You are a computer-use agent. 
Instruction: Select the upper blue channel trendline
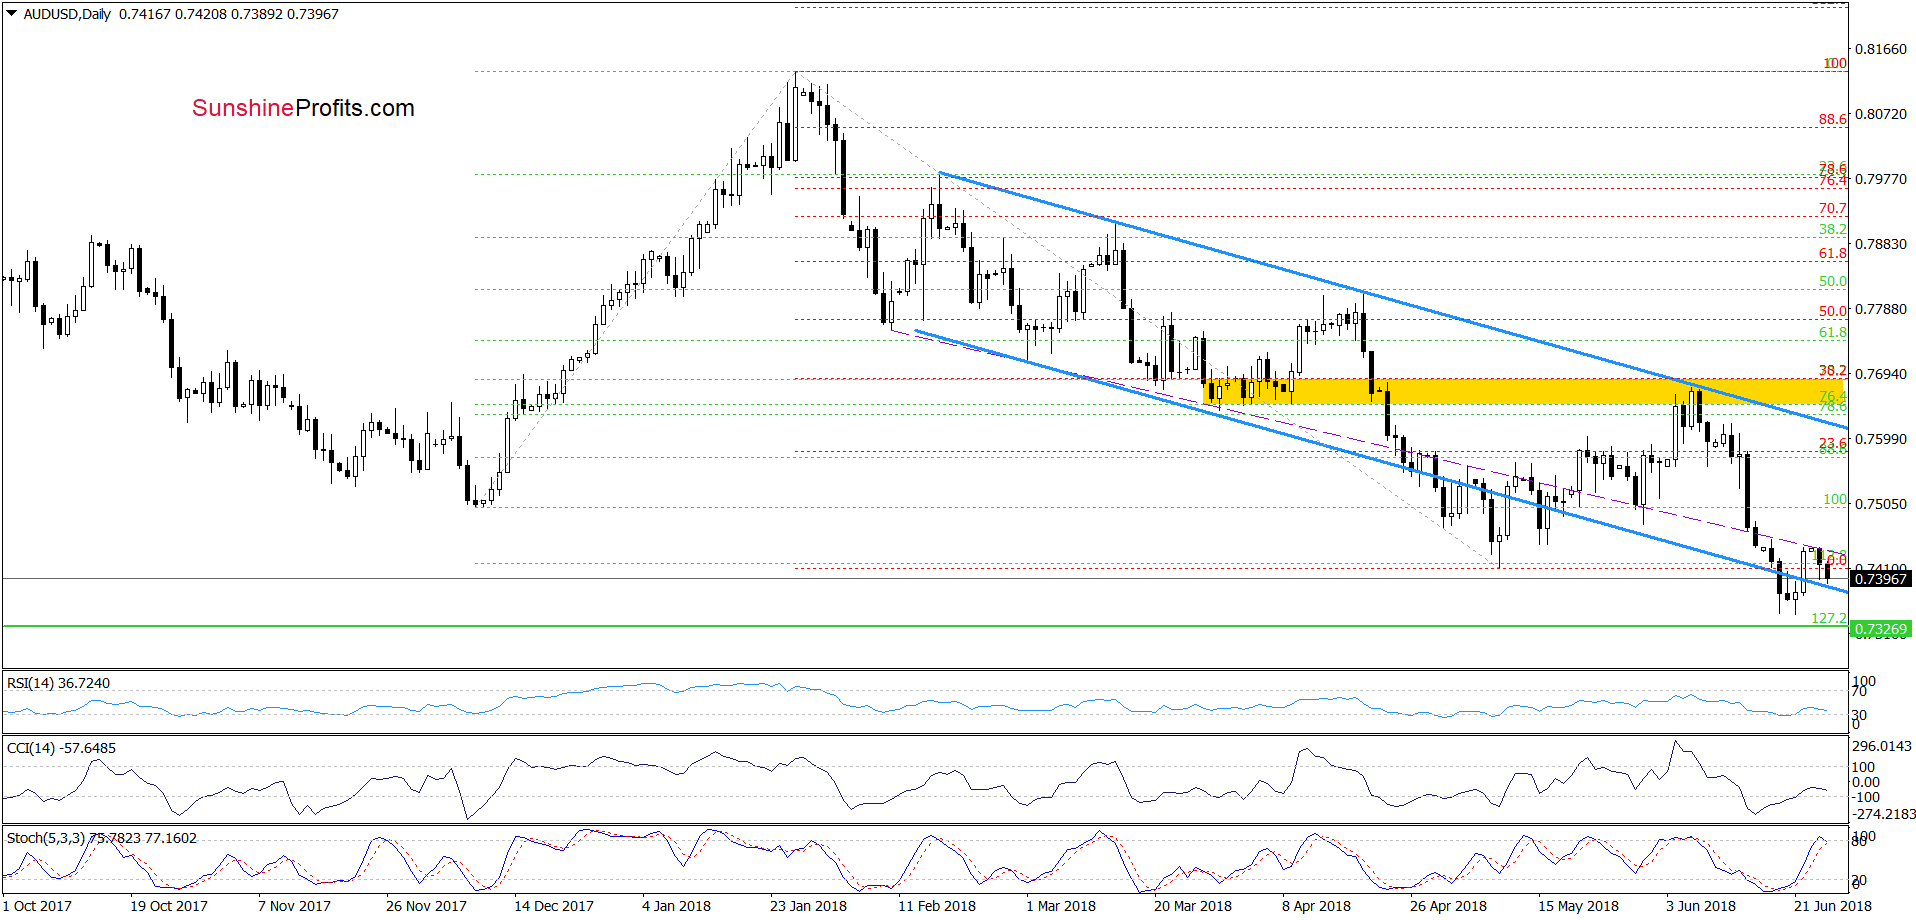(1394, 301)
